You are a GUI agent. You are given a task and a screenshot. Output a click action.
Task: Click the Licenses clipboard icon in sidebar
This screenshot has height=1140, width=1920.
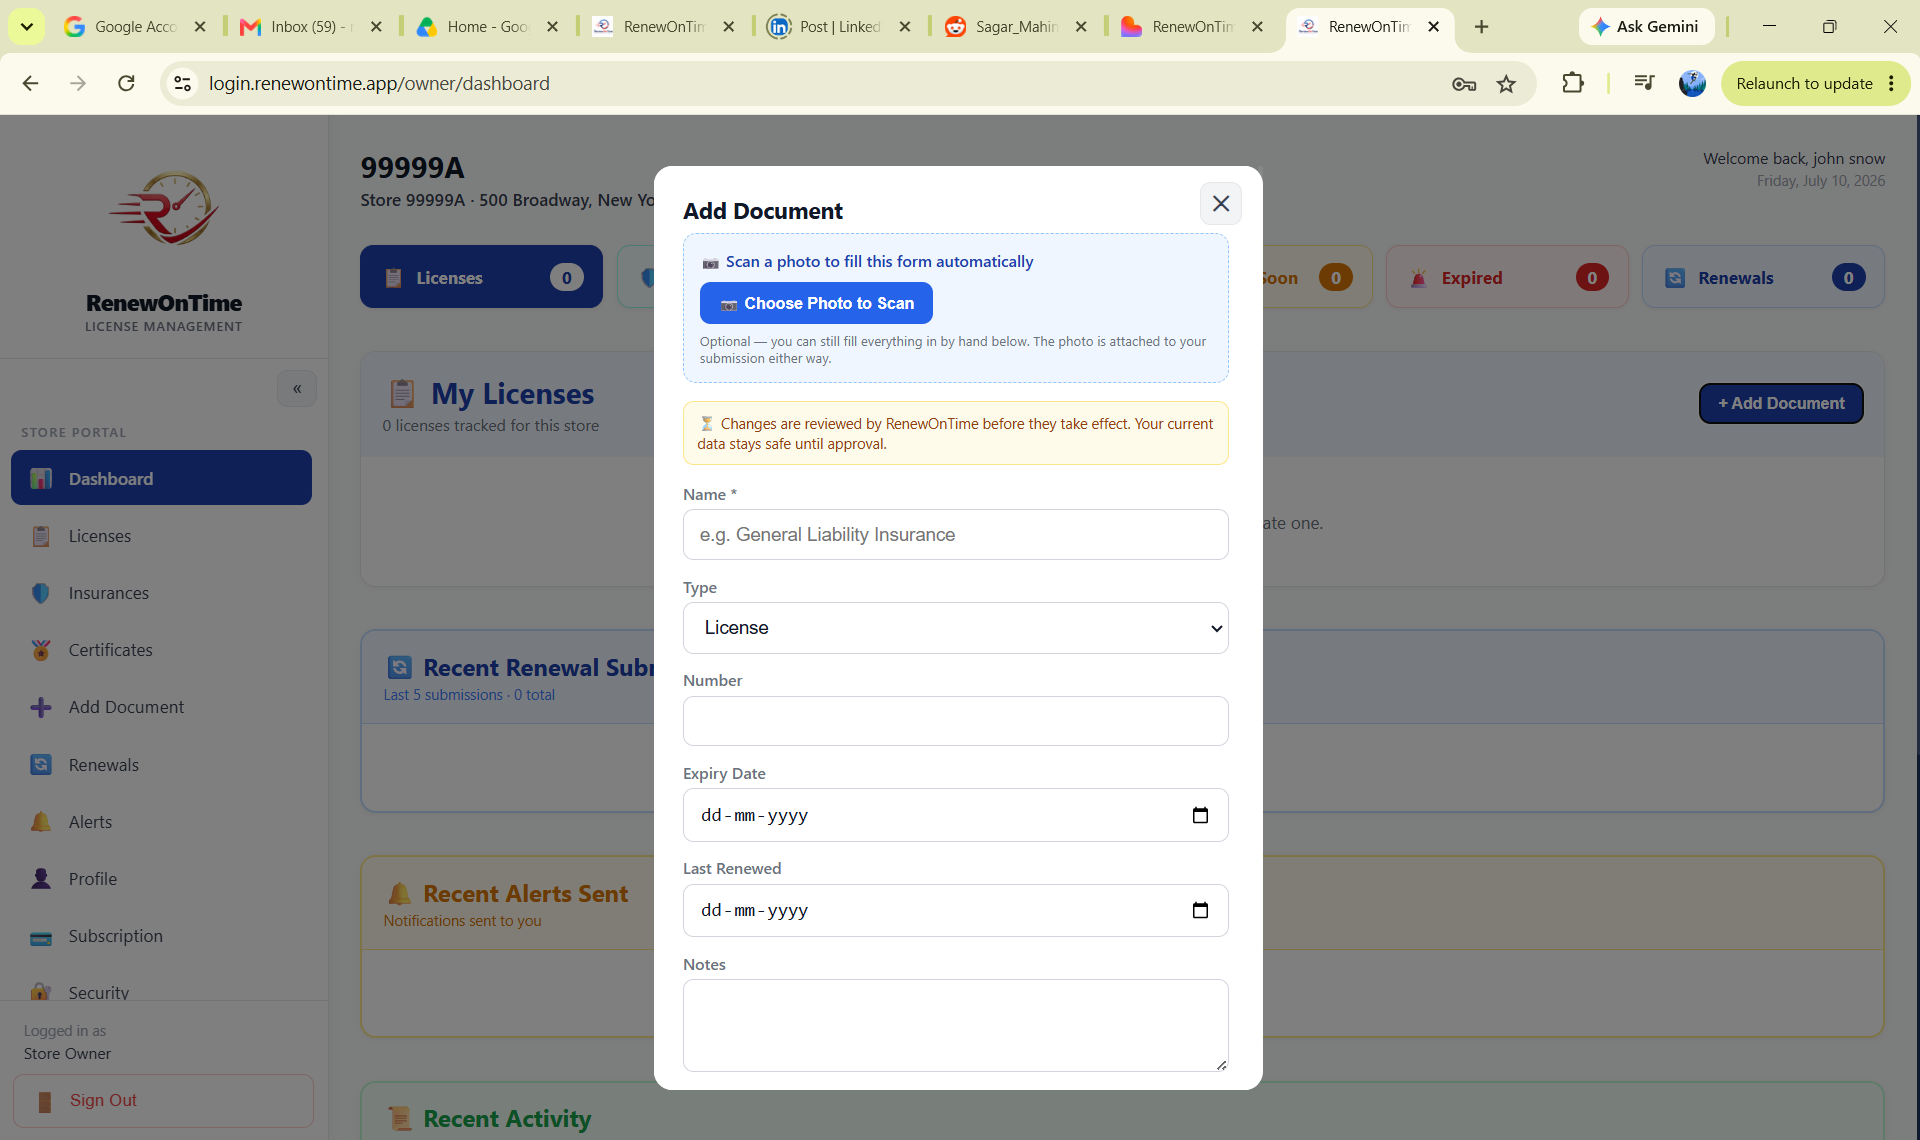tap(41, 536)
